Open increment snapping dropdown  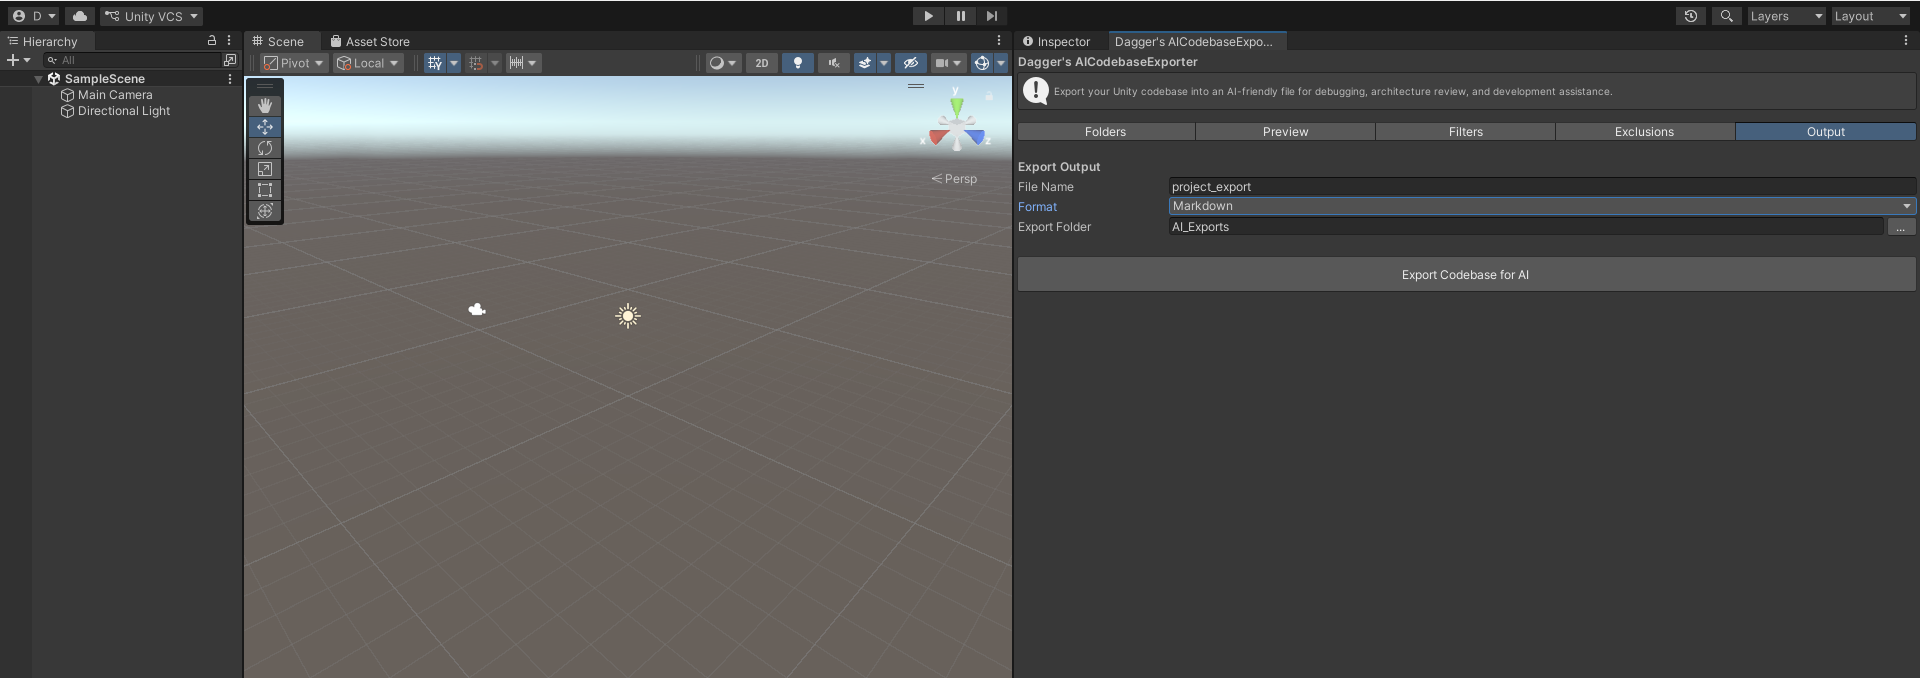pyautogui.click(x=523, y=63)
